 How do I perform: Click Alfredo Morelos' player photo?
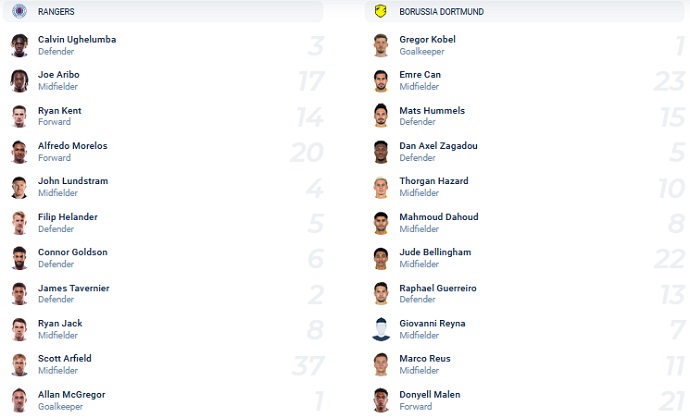coord(19,152)
